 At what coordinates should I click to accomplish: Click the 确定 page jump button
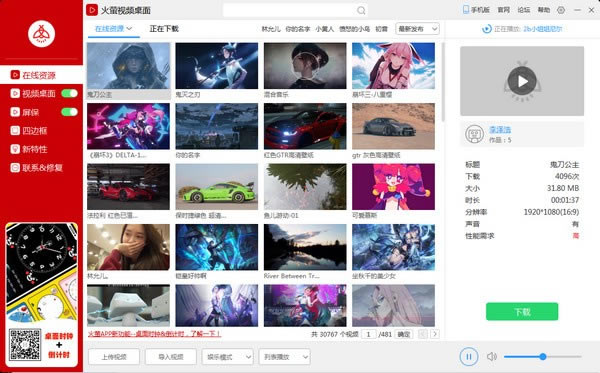pyautogui.click(x=403, y=334)
